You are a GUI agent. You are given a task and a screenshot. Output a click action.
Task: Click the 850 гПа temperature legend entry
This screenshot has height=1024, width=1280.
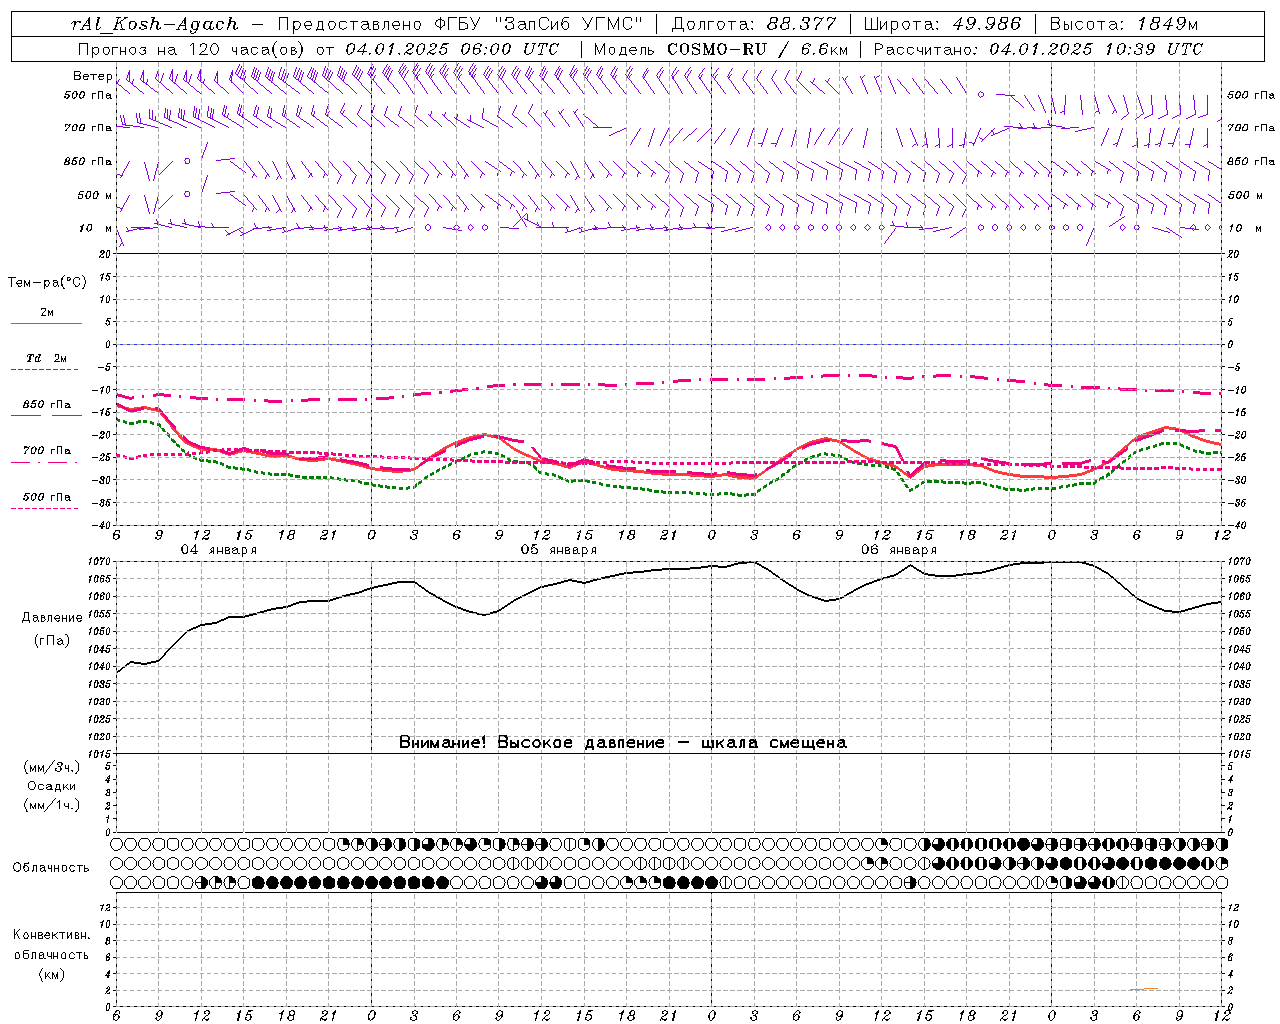coord(46,408)
